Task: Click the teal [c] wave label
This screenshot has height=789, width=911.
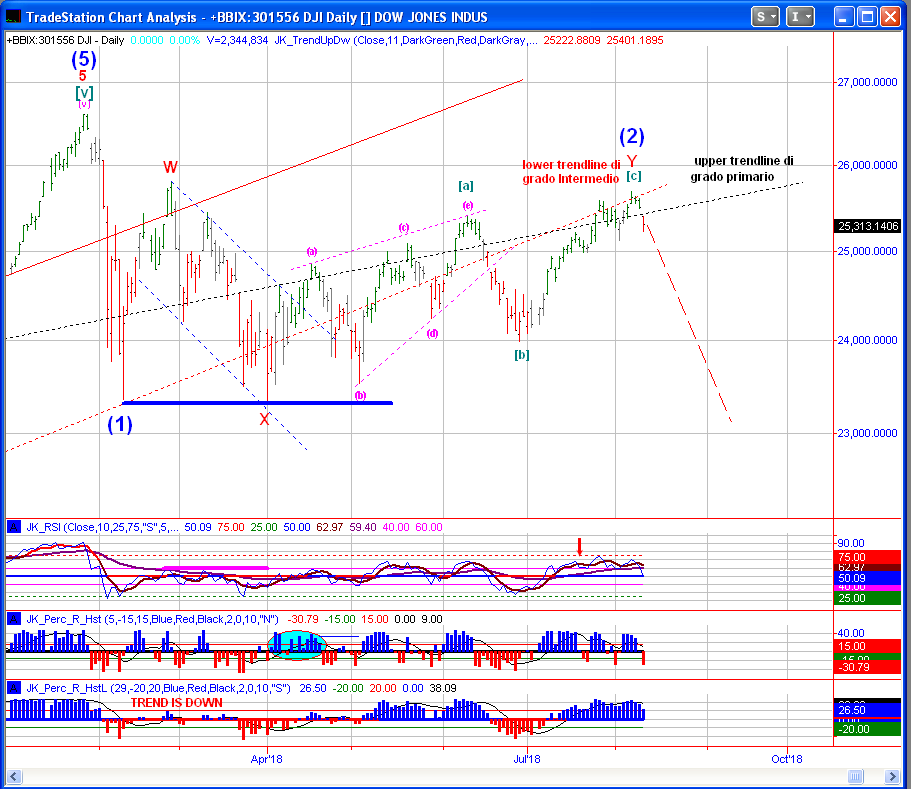Action: click(x=634, y=176)
